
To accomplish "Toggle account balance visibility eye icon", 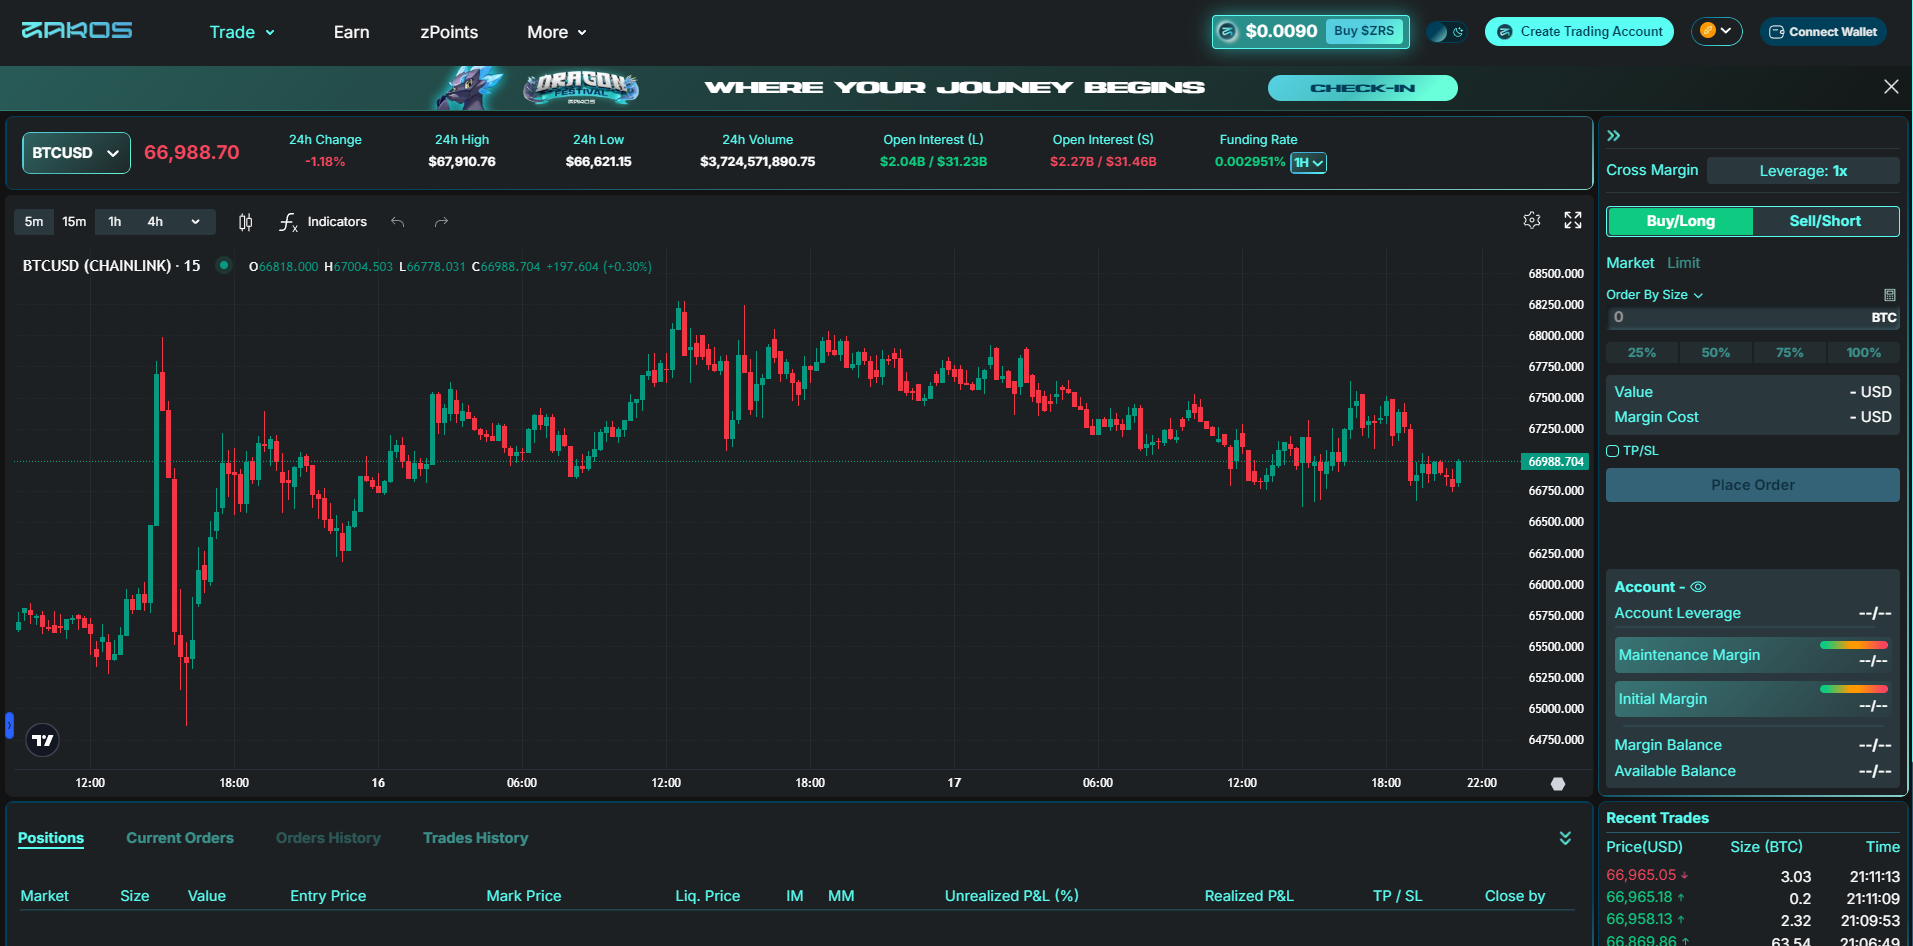I will point(1698,587).
